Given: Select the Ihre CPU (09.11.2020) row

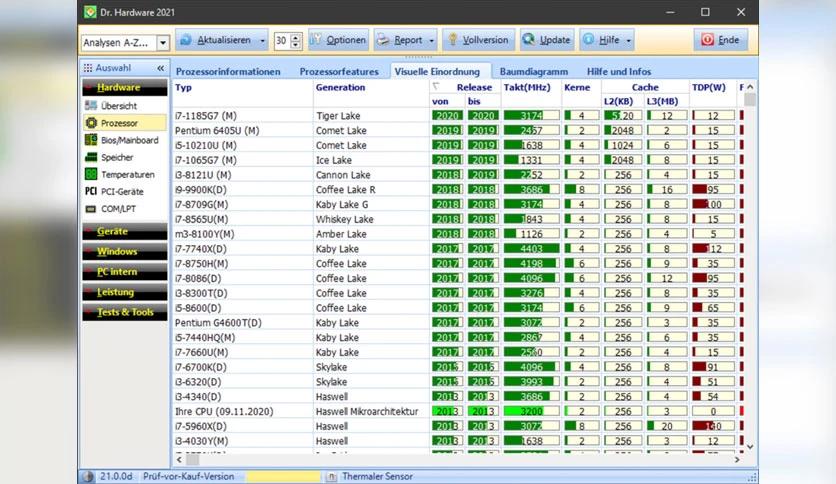Looking at the screenshot, I should [458, 411].
